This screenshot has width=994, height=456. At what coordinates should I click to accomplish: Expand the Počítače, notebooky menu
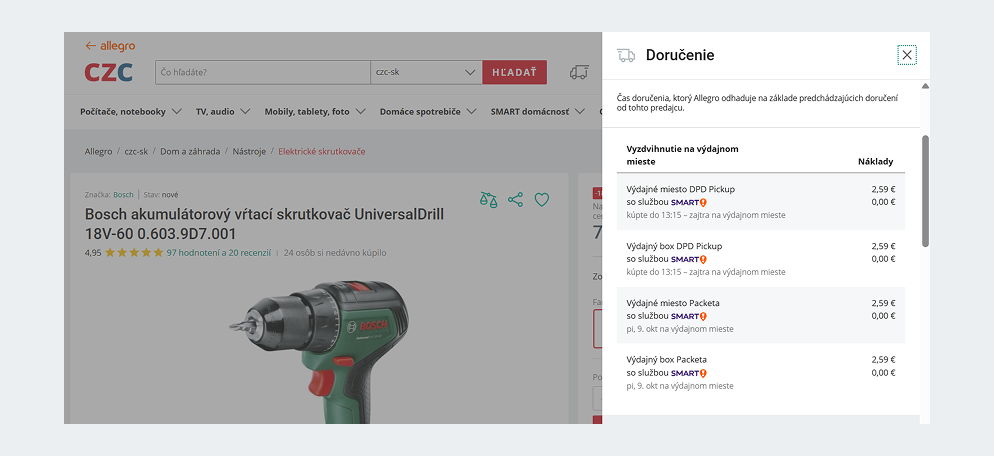click(131, 112)
